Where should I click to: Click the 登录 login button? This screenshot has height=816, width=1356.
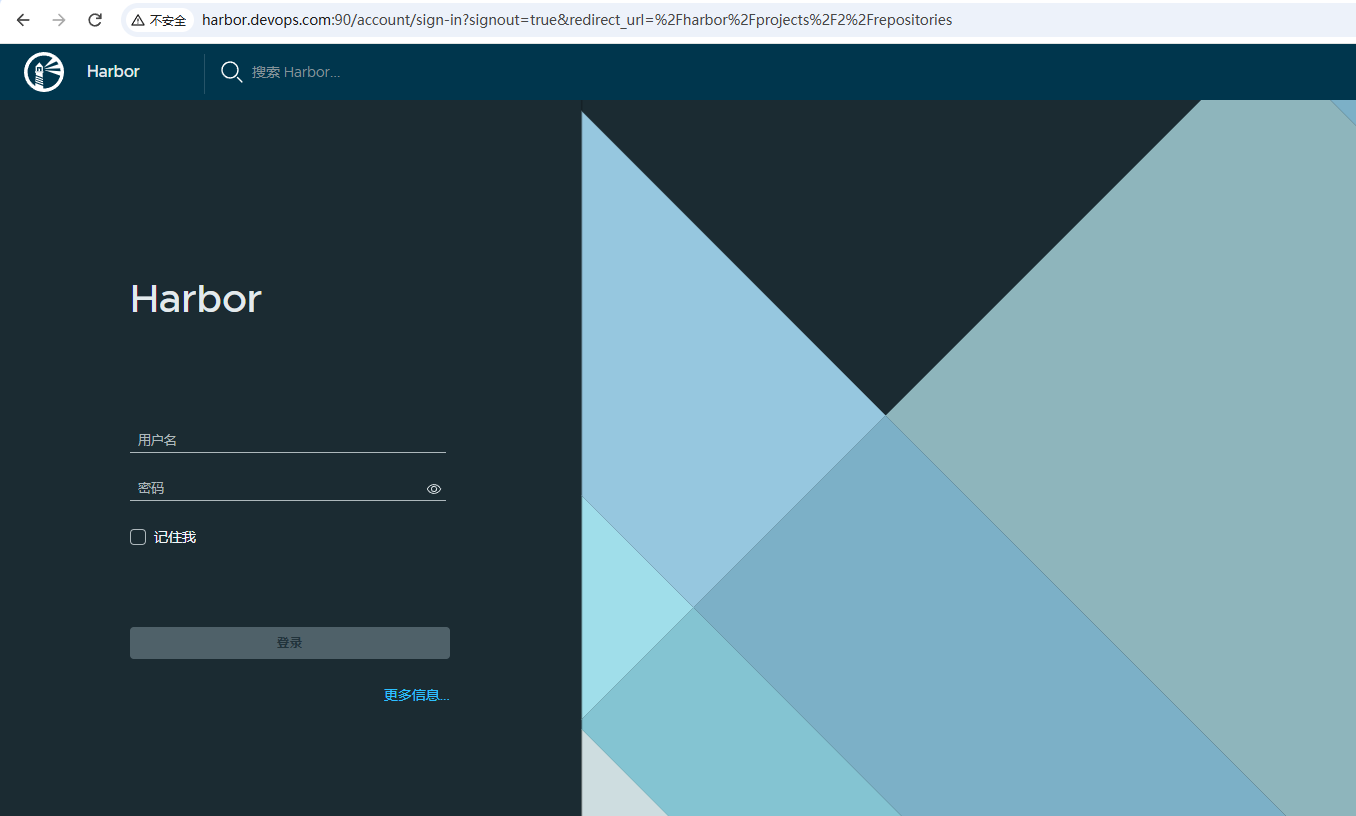pos(290,643)
